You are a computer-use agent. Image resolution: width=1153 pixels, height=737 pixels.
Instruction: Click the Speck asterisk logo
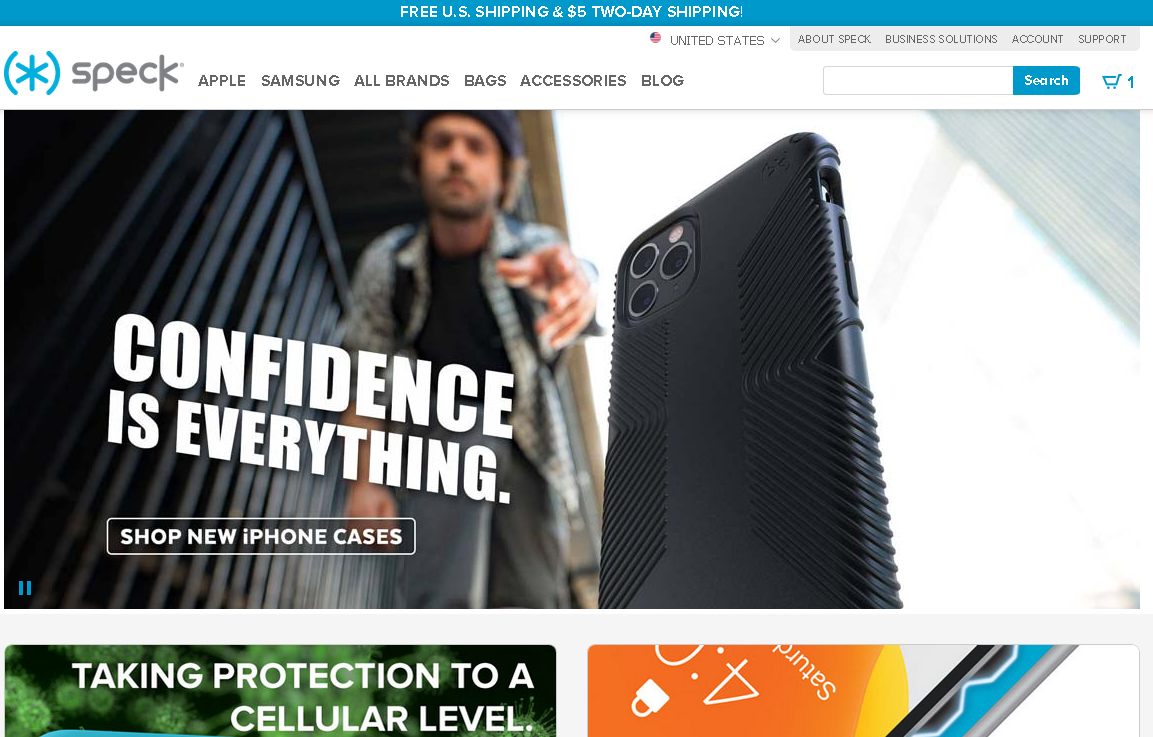tap(32, 73)
